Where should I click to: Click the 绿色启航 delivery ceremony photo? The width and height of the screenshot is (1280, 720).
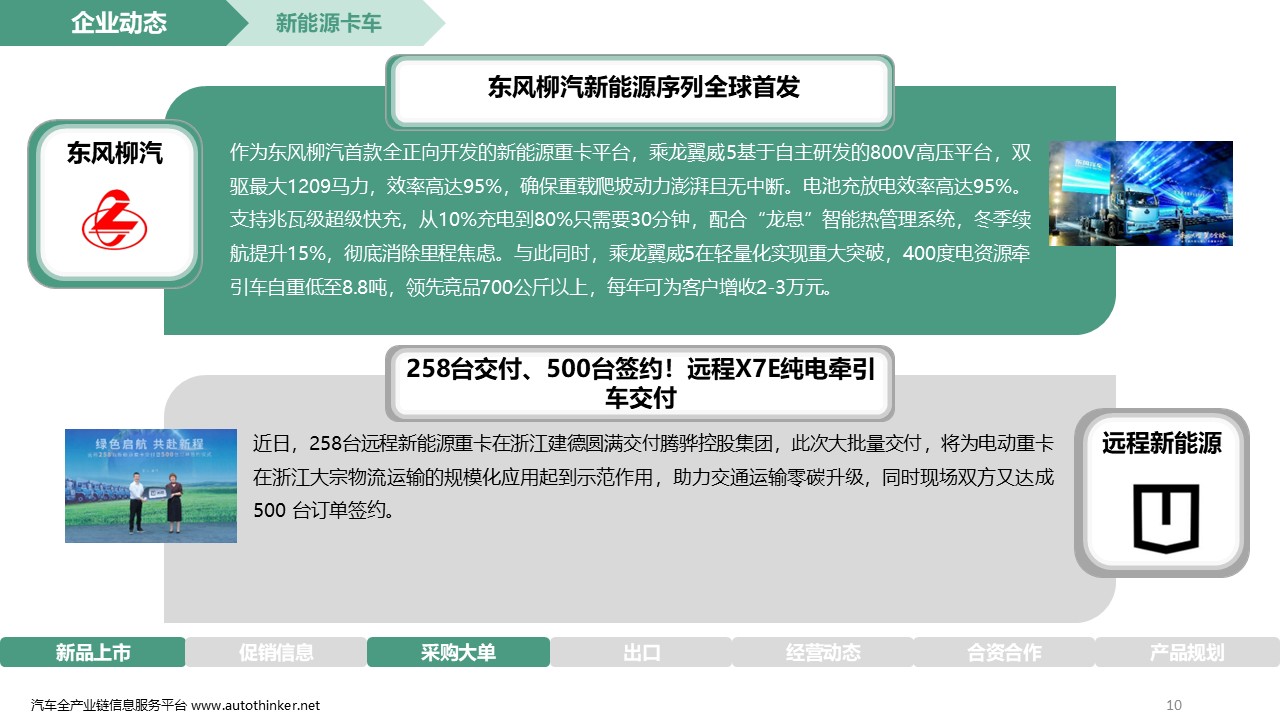click(151, 486)
